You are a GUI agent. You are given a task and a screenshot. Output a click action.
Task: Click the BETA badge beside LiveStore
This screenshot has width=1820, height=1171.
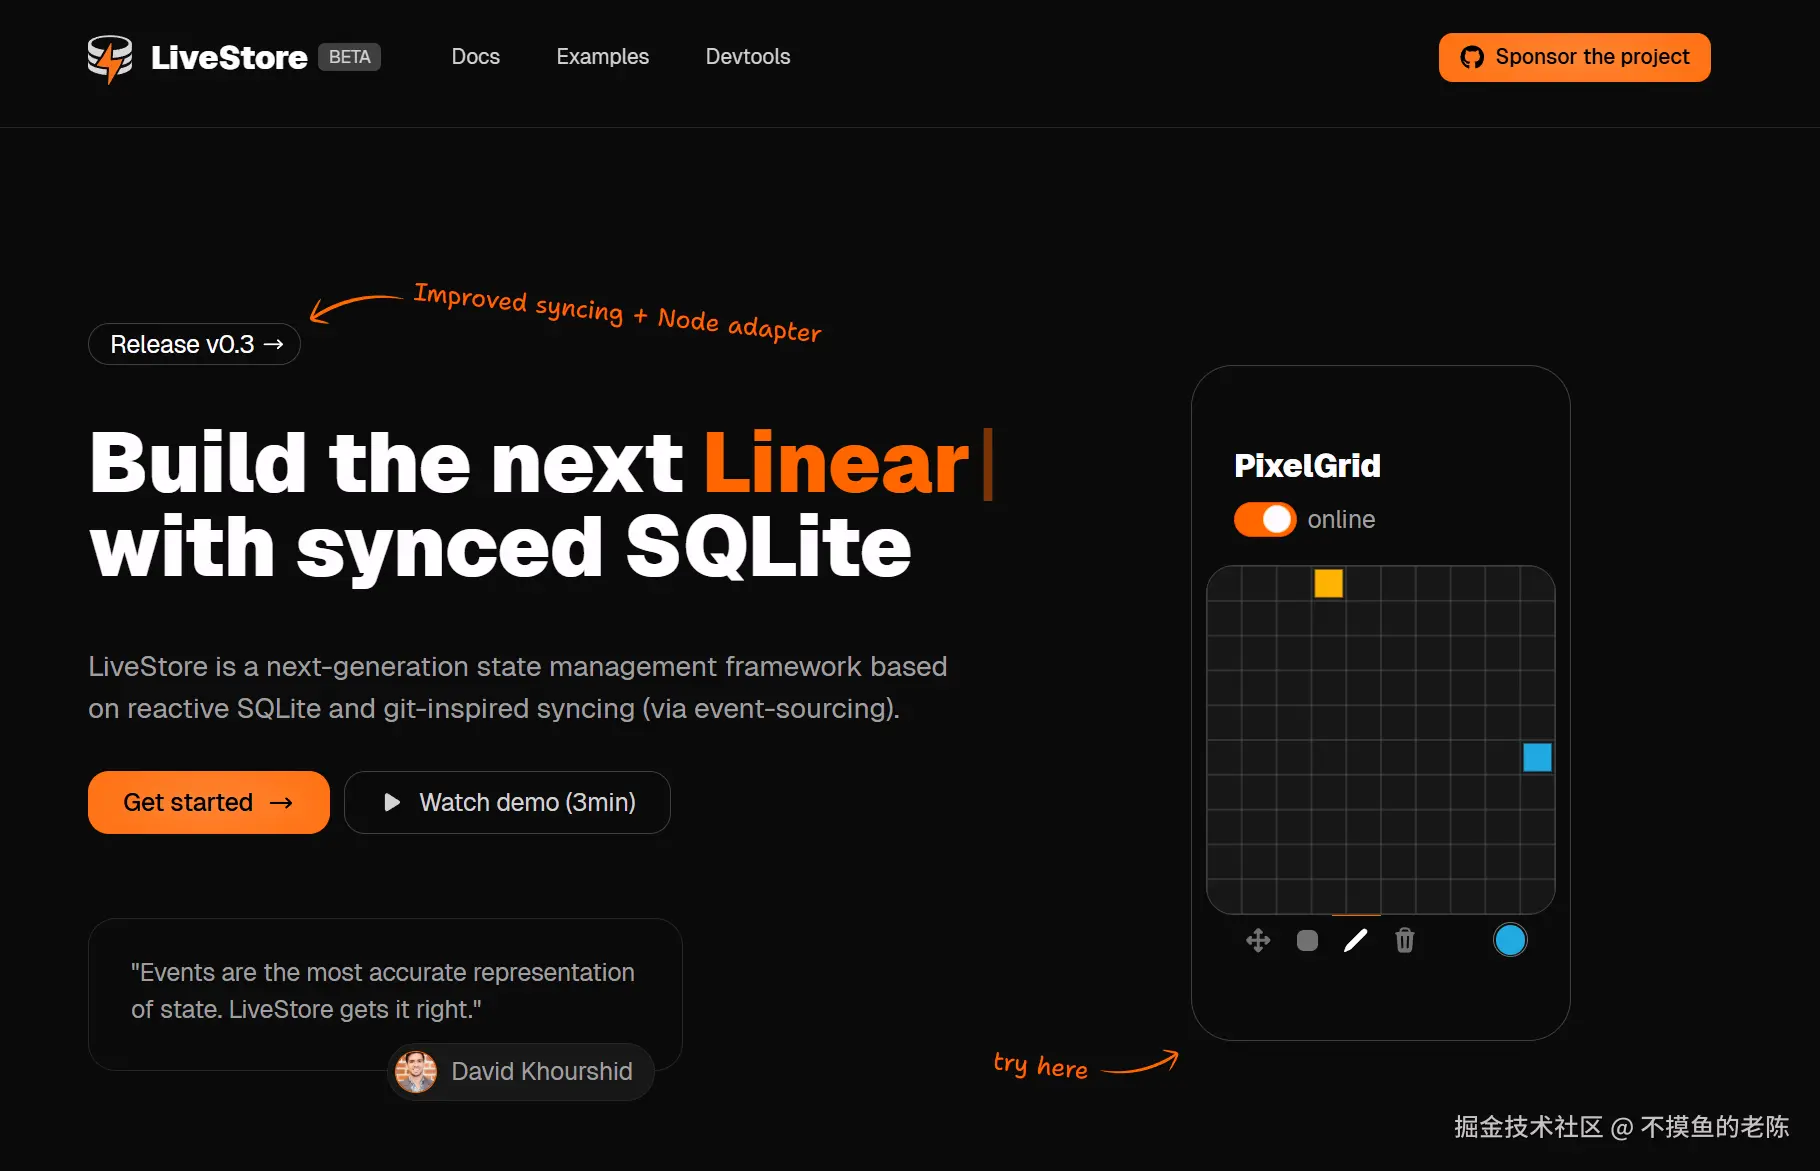[350, 57]
